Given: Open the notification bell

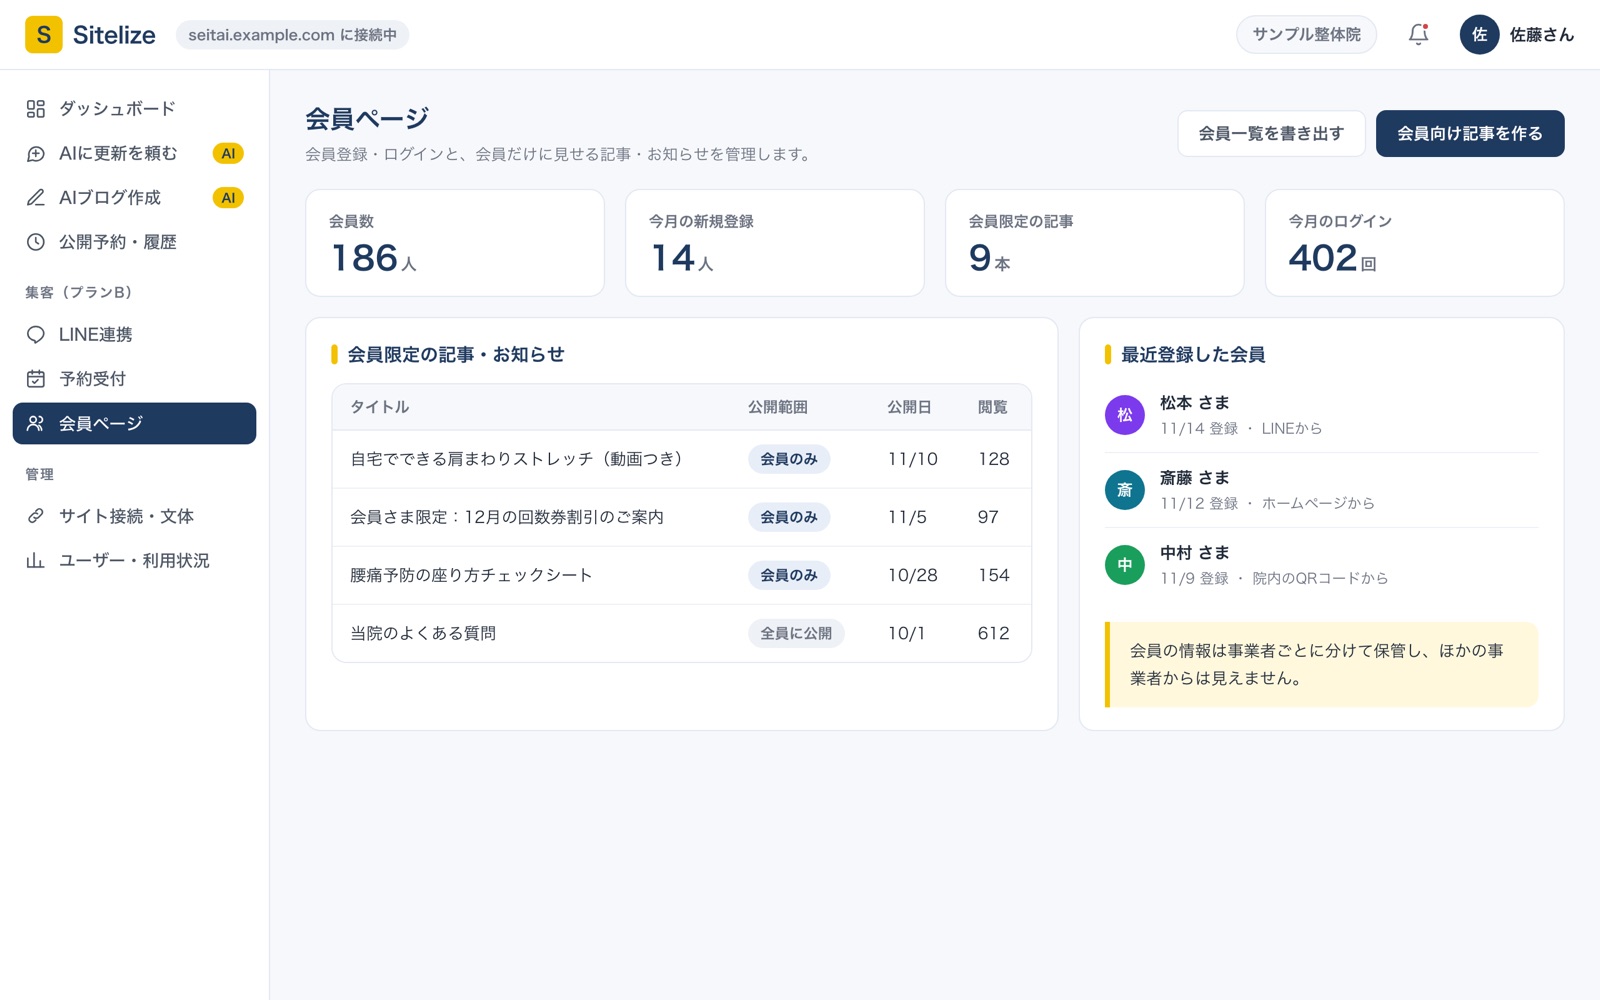Looking at the screenshot, I should [x=1418, y=35].
